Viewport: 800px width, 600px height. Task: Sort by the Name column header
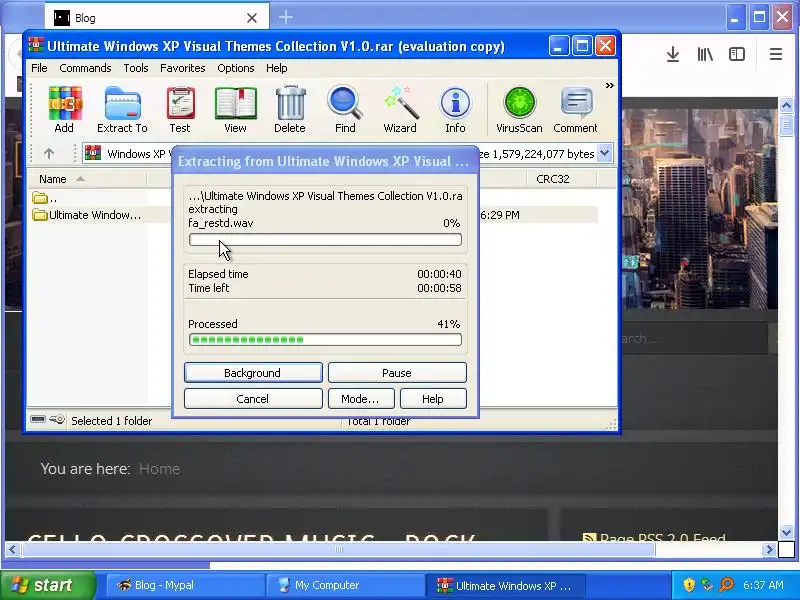pos(87,179)
